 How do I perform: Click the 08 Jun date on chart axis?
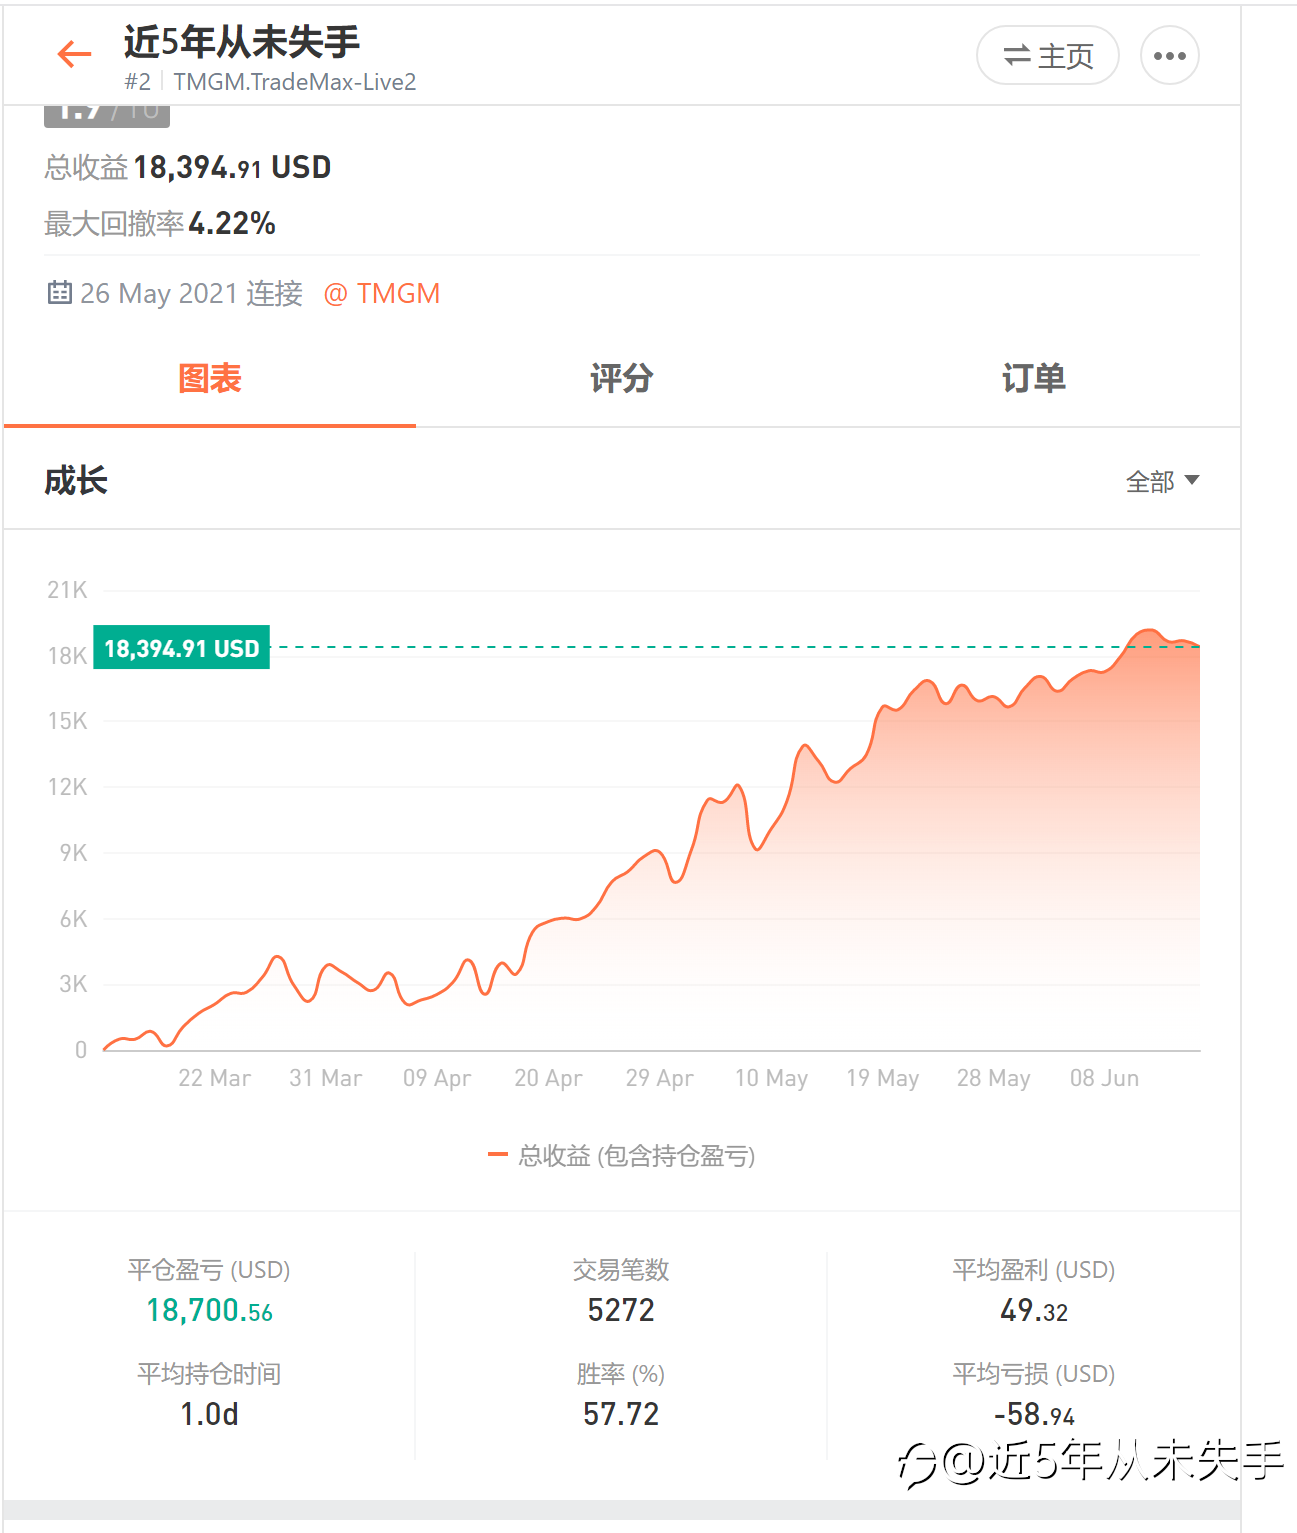tap(1104, 1078)
